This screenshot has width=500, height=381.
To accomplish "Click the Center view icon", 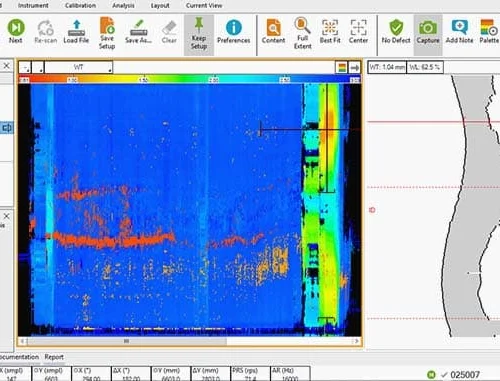I will 358,27.
